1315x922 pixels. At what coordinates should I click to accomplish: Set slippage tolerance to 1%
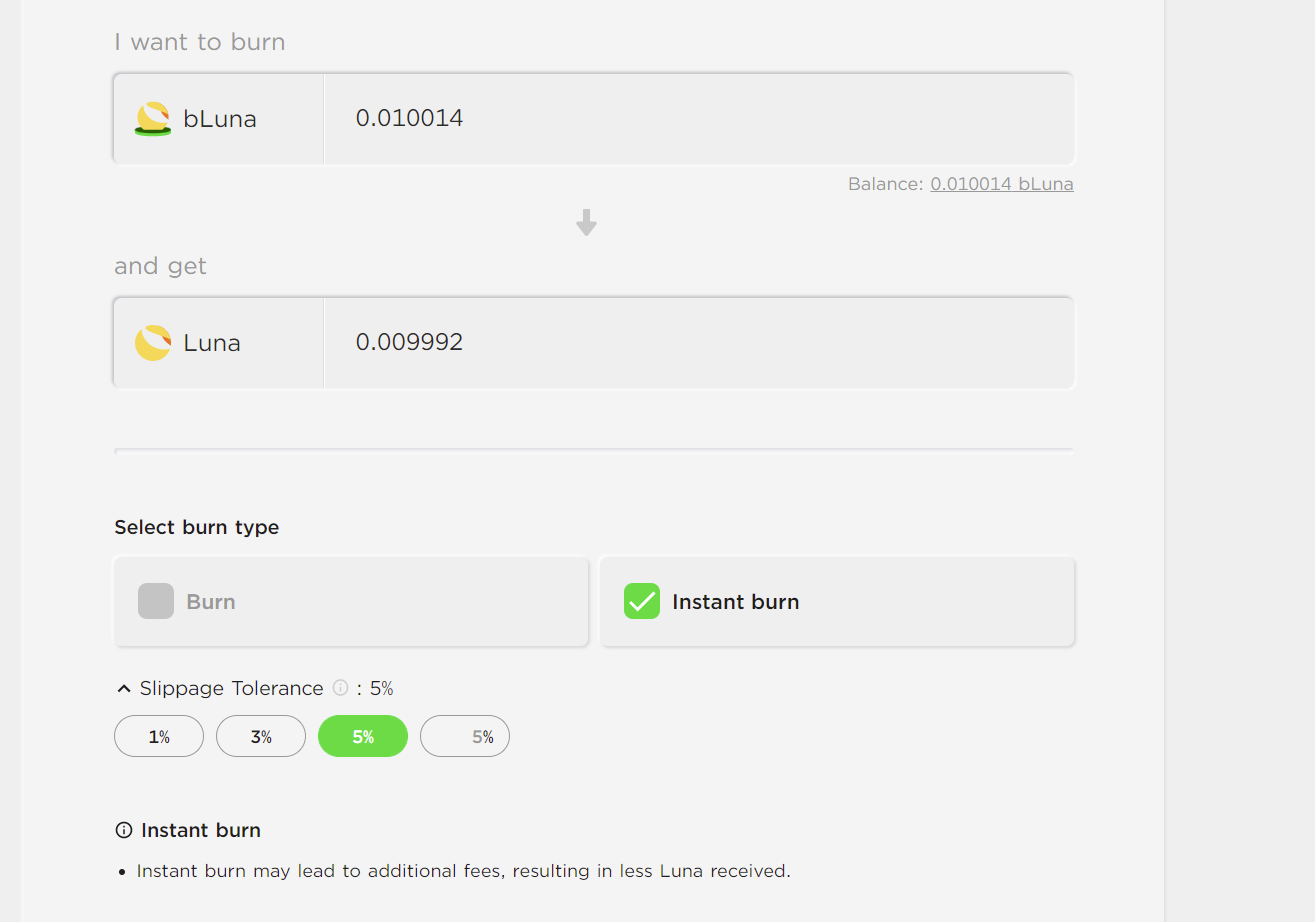159,737
